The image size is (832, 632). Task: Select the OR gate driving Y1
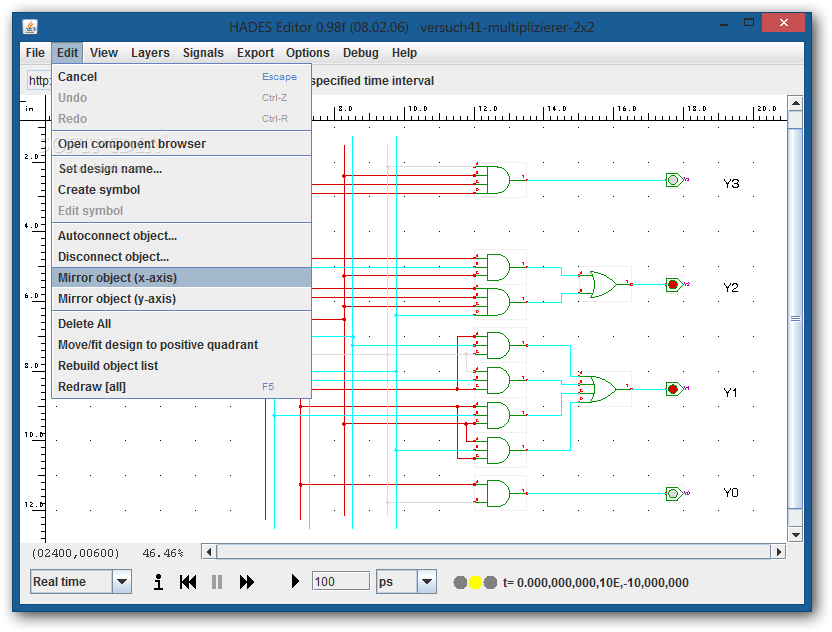click(x=603, y=389)
